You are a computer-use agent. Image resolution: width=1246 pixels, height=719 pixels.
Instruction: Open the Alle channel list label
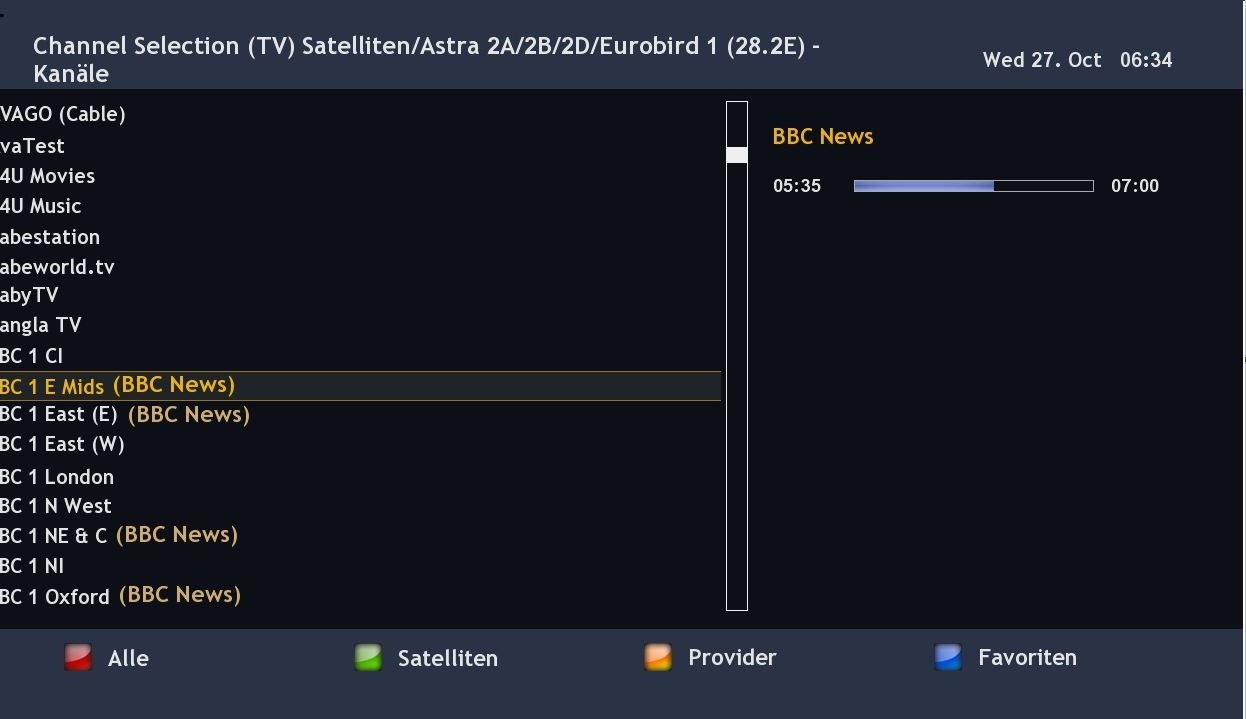[128, 658]
